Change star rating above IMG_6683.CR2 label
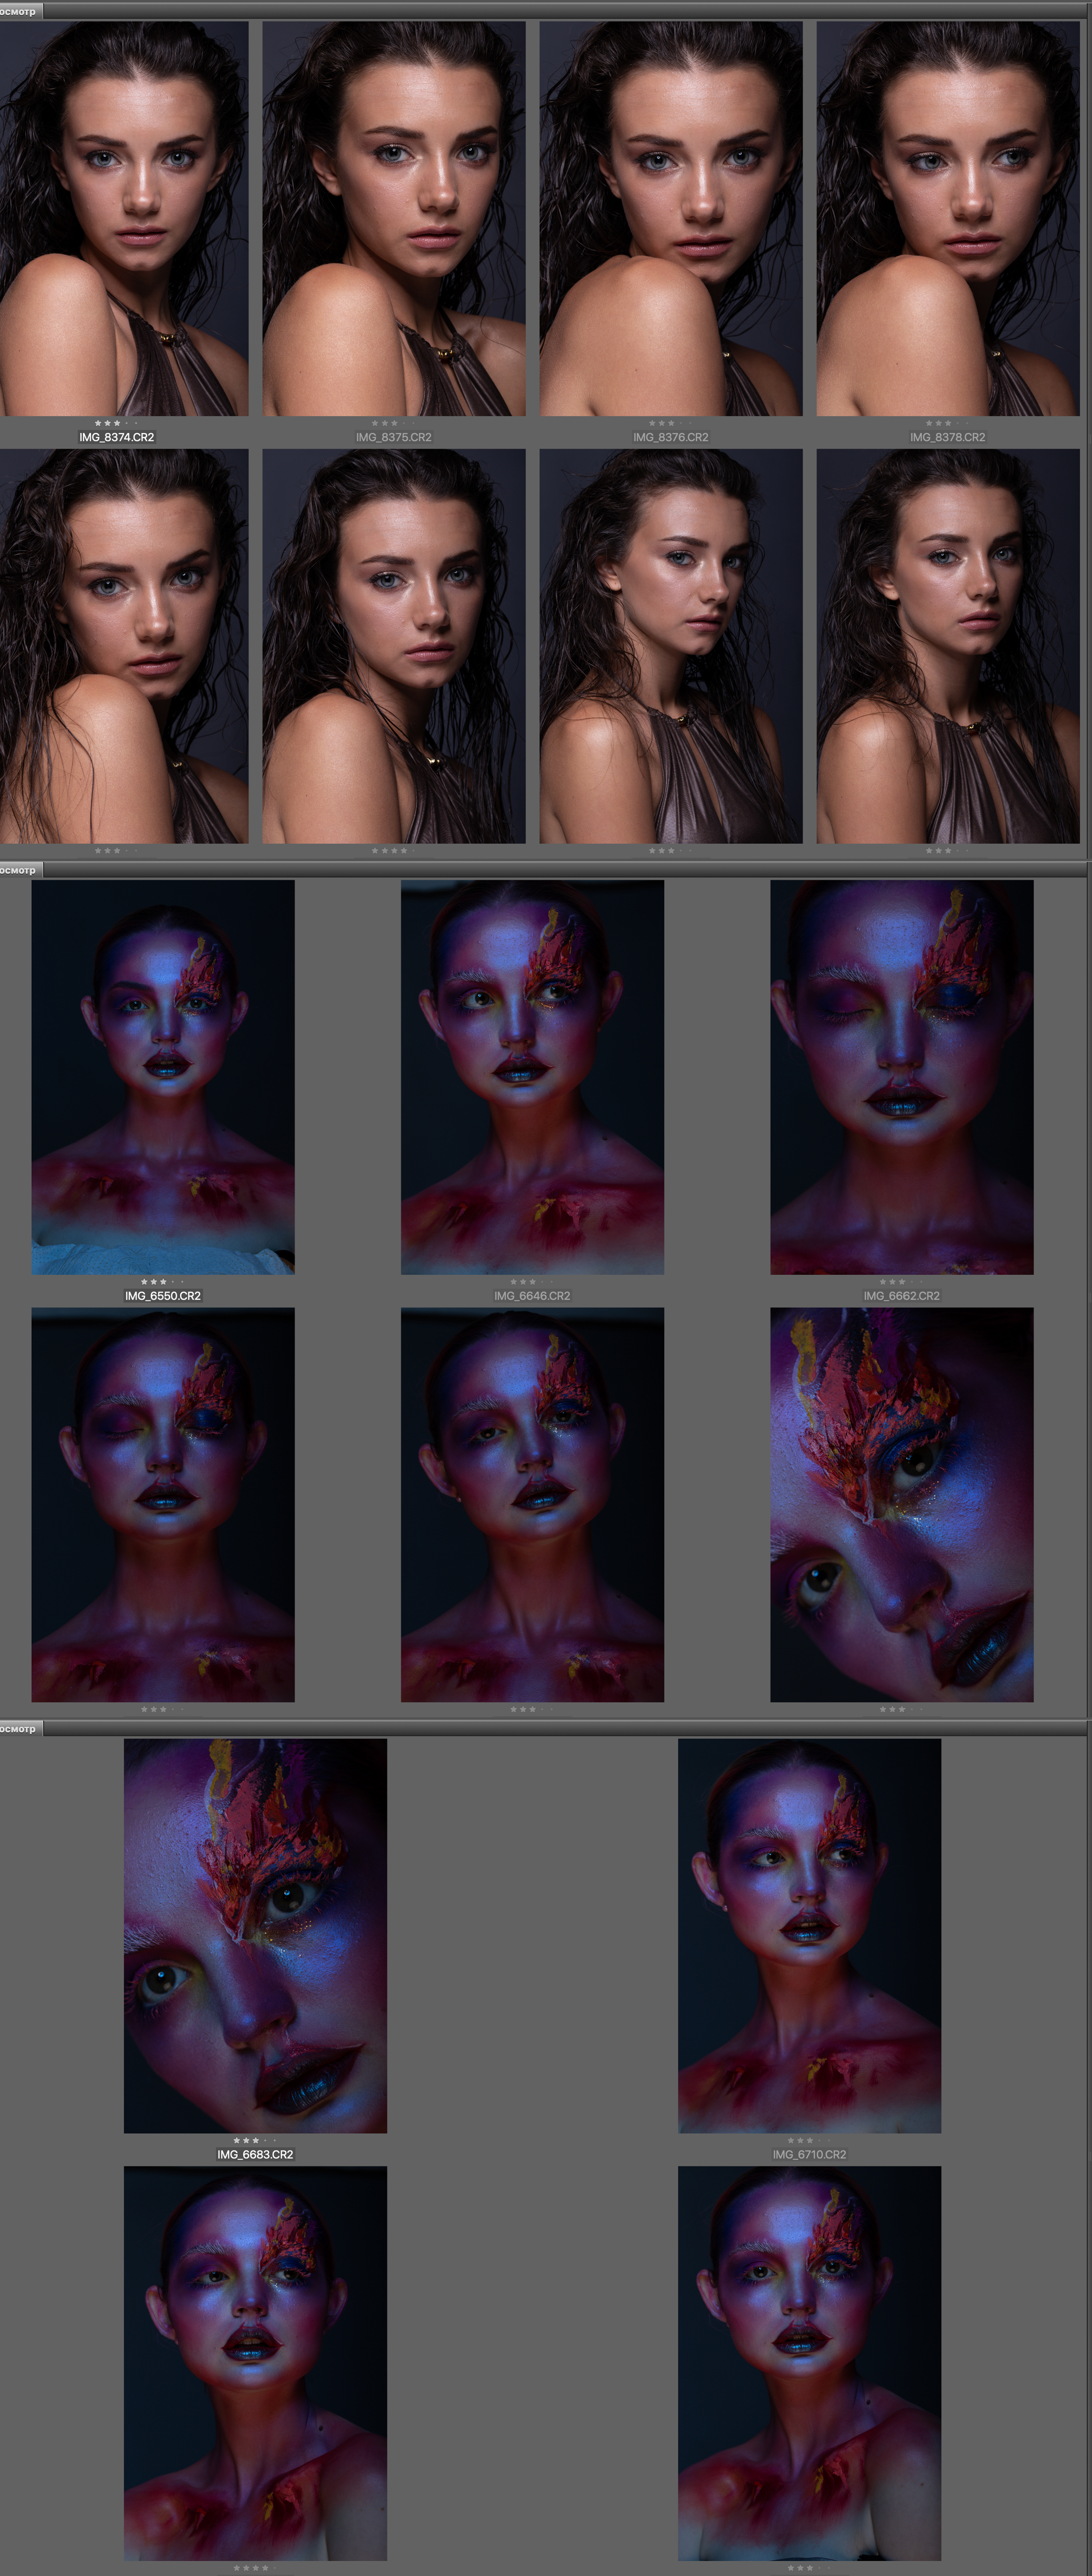This screenshot has width=1092, height=2576. [x=255, y=2140]
